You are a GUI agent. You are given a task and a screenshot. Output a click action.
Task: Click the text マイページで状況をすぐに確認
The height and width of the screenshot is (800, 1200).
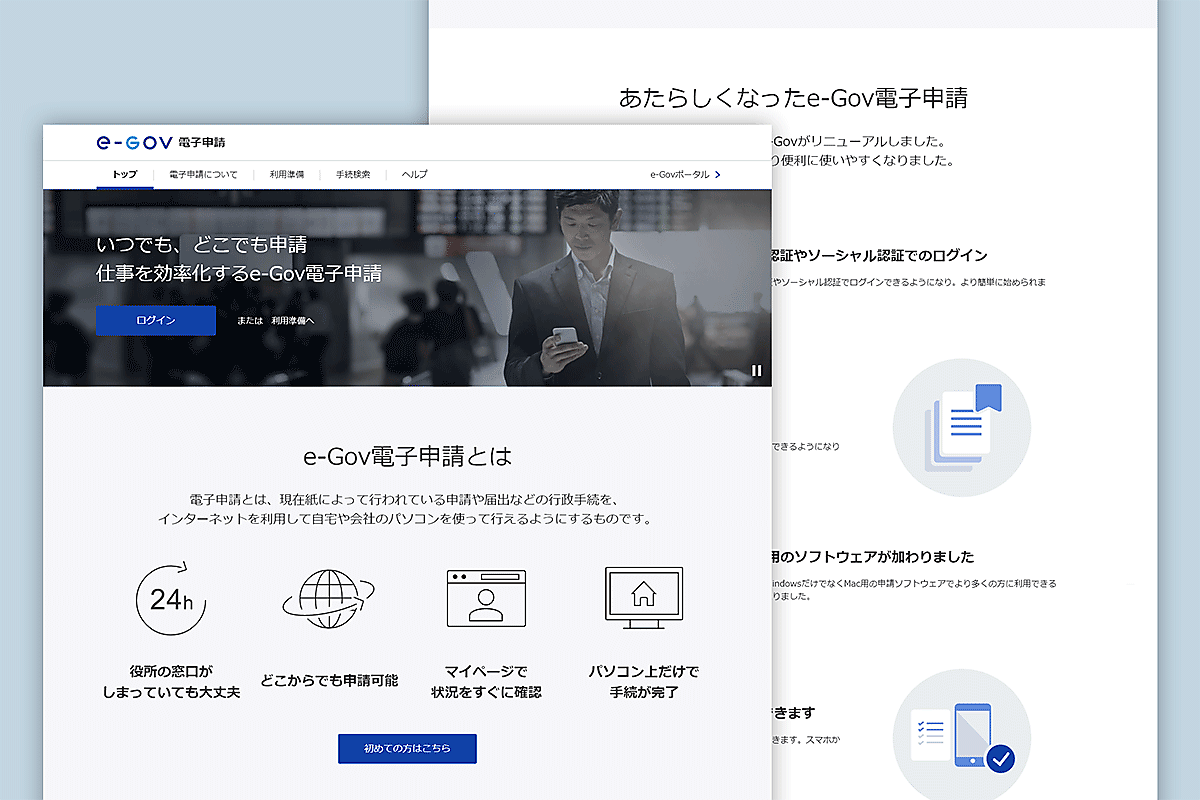point(486,681)
